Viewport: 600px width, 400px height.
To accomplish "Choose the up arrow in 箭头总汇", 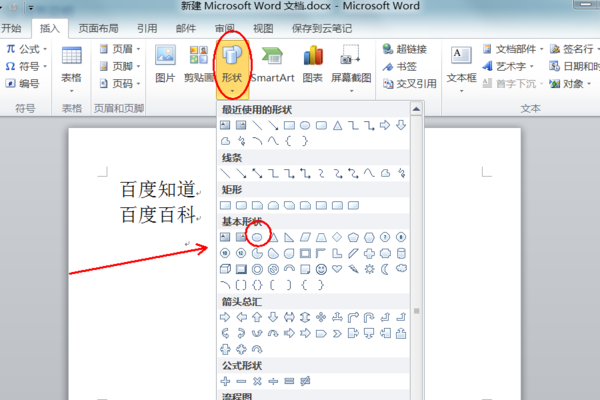I will pyautogui.click(x=257, y=317).
